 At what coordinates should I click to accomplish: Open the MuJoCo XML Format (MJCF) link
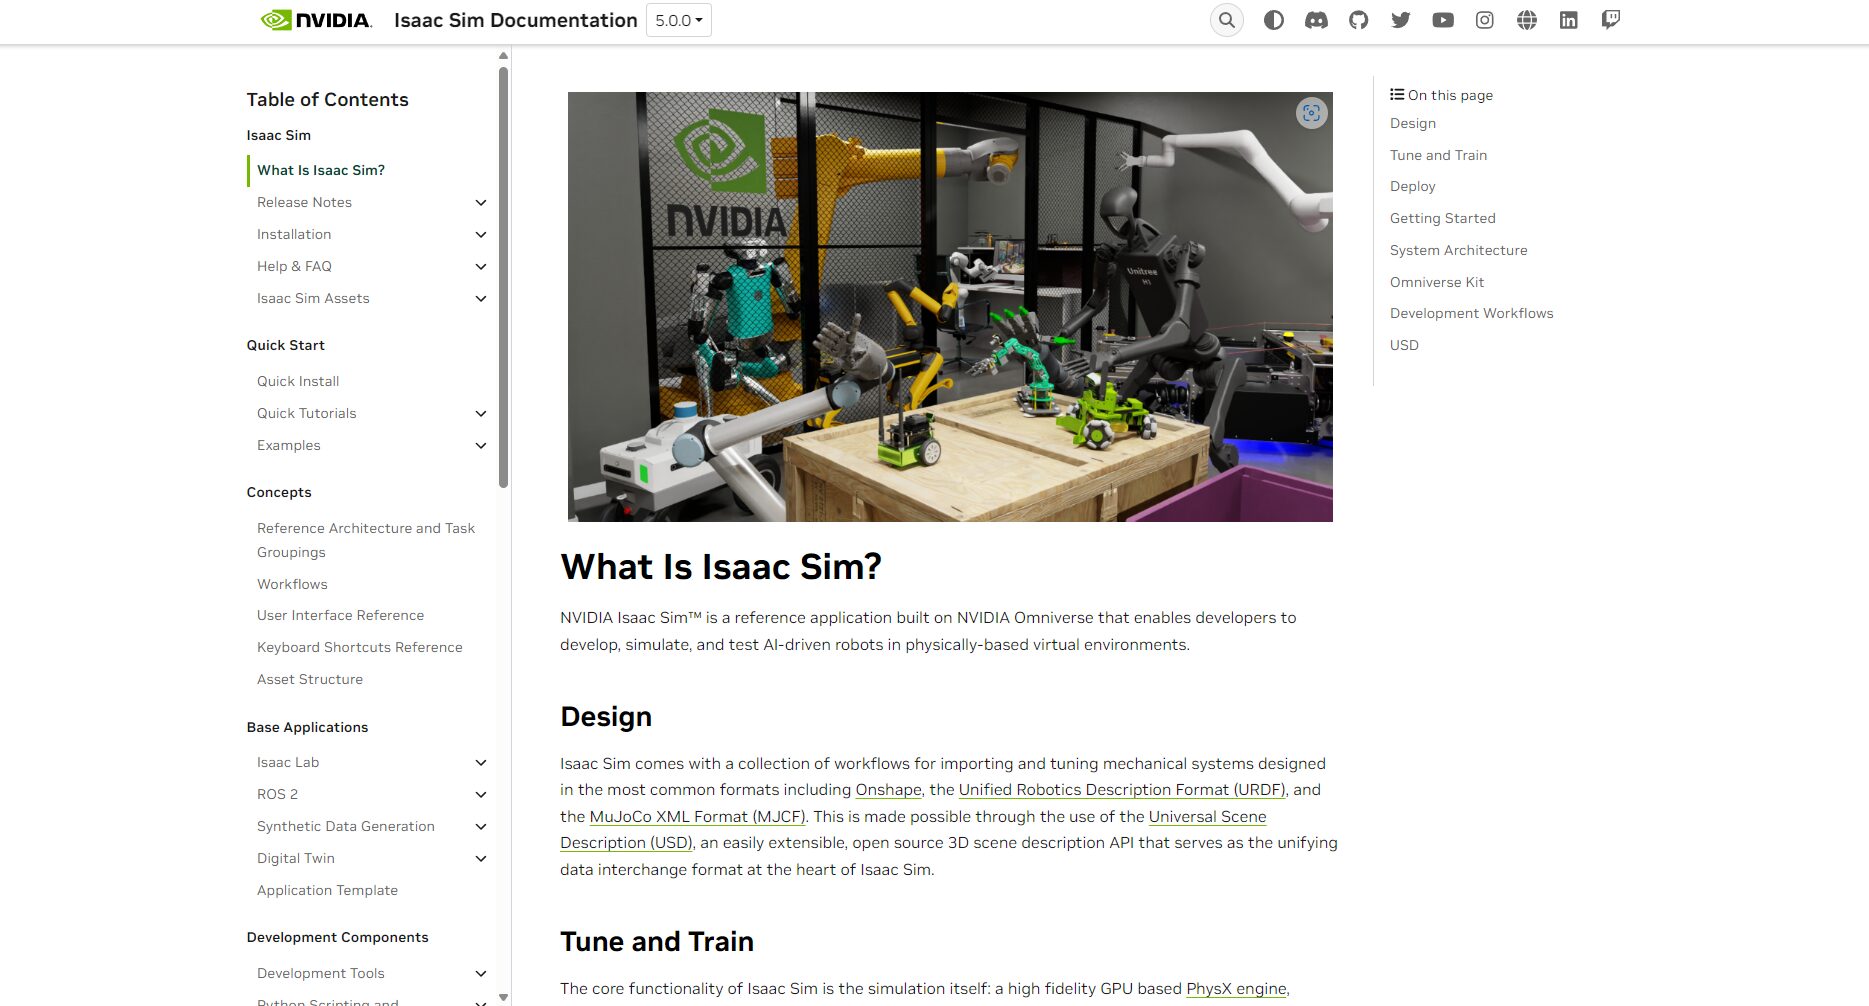697,817
